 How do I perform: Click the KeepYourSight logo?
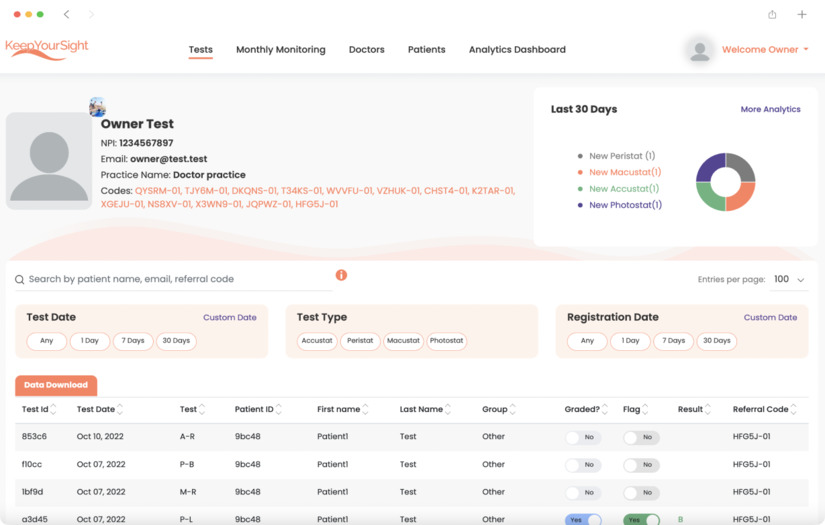click(x=47, y=49)
